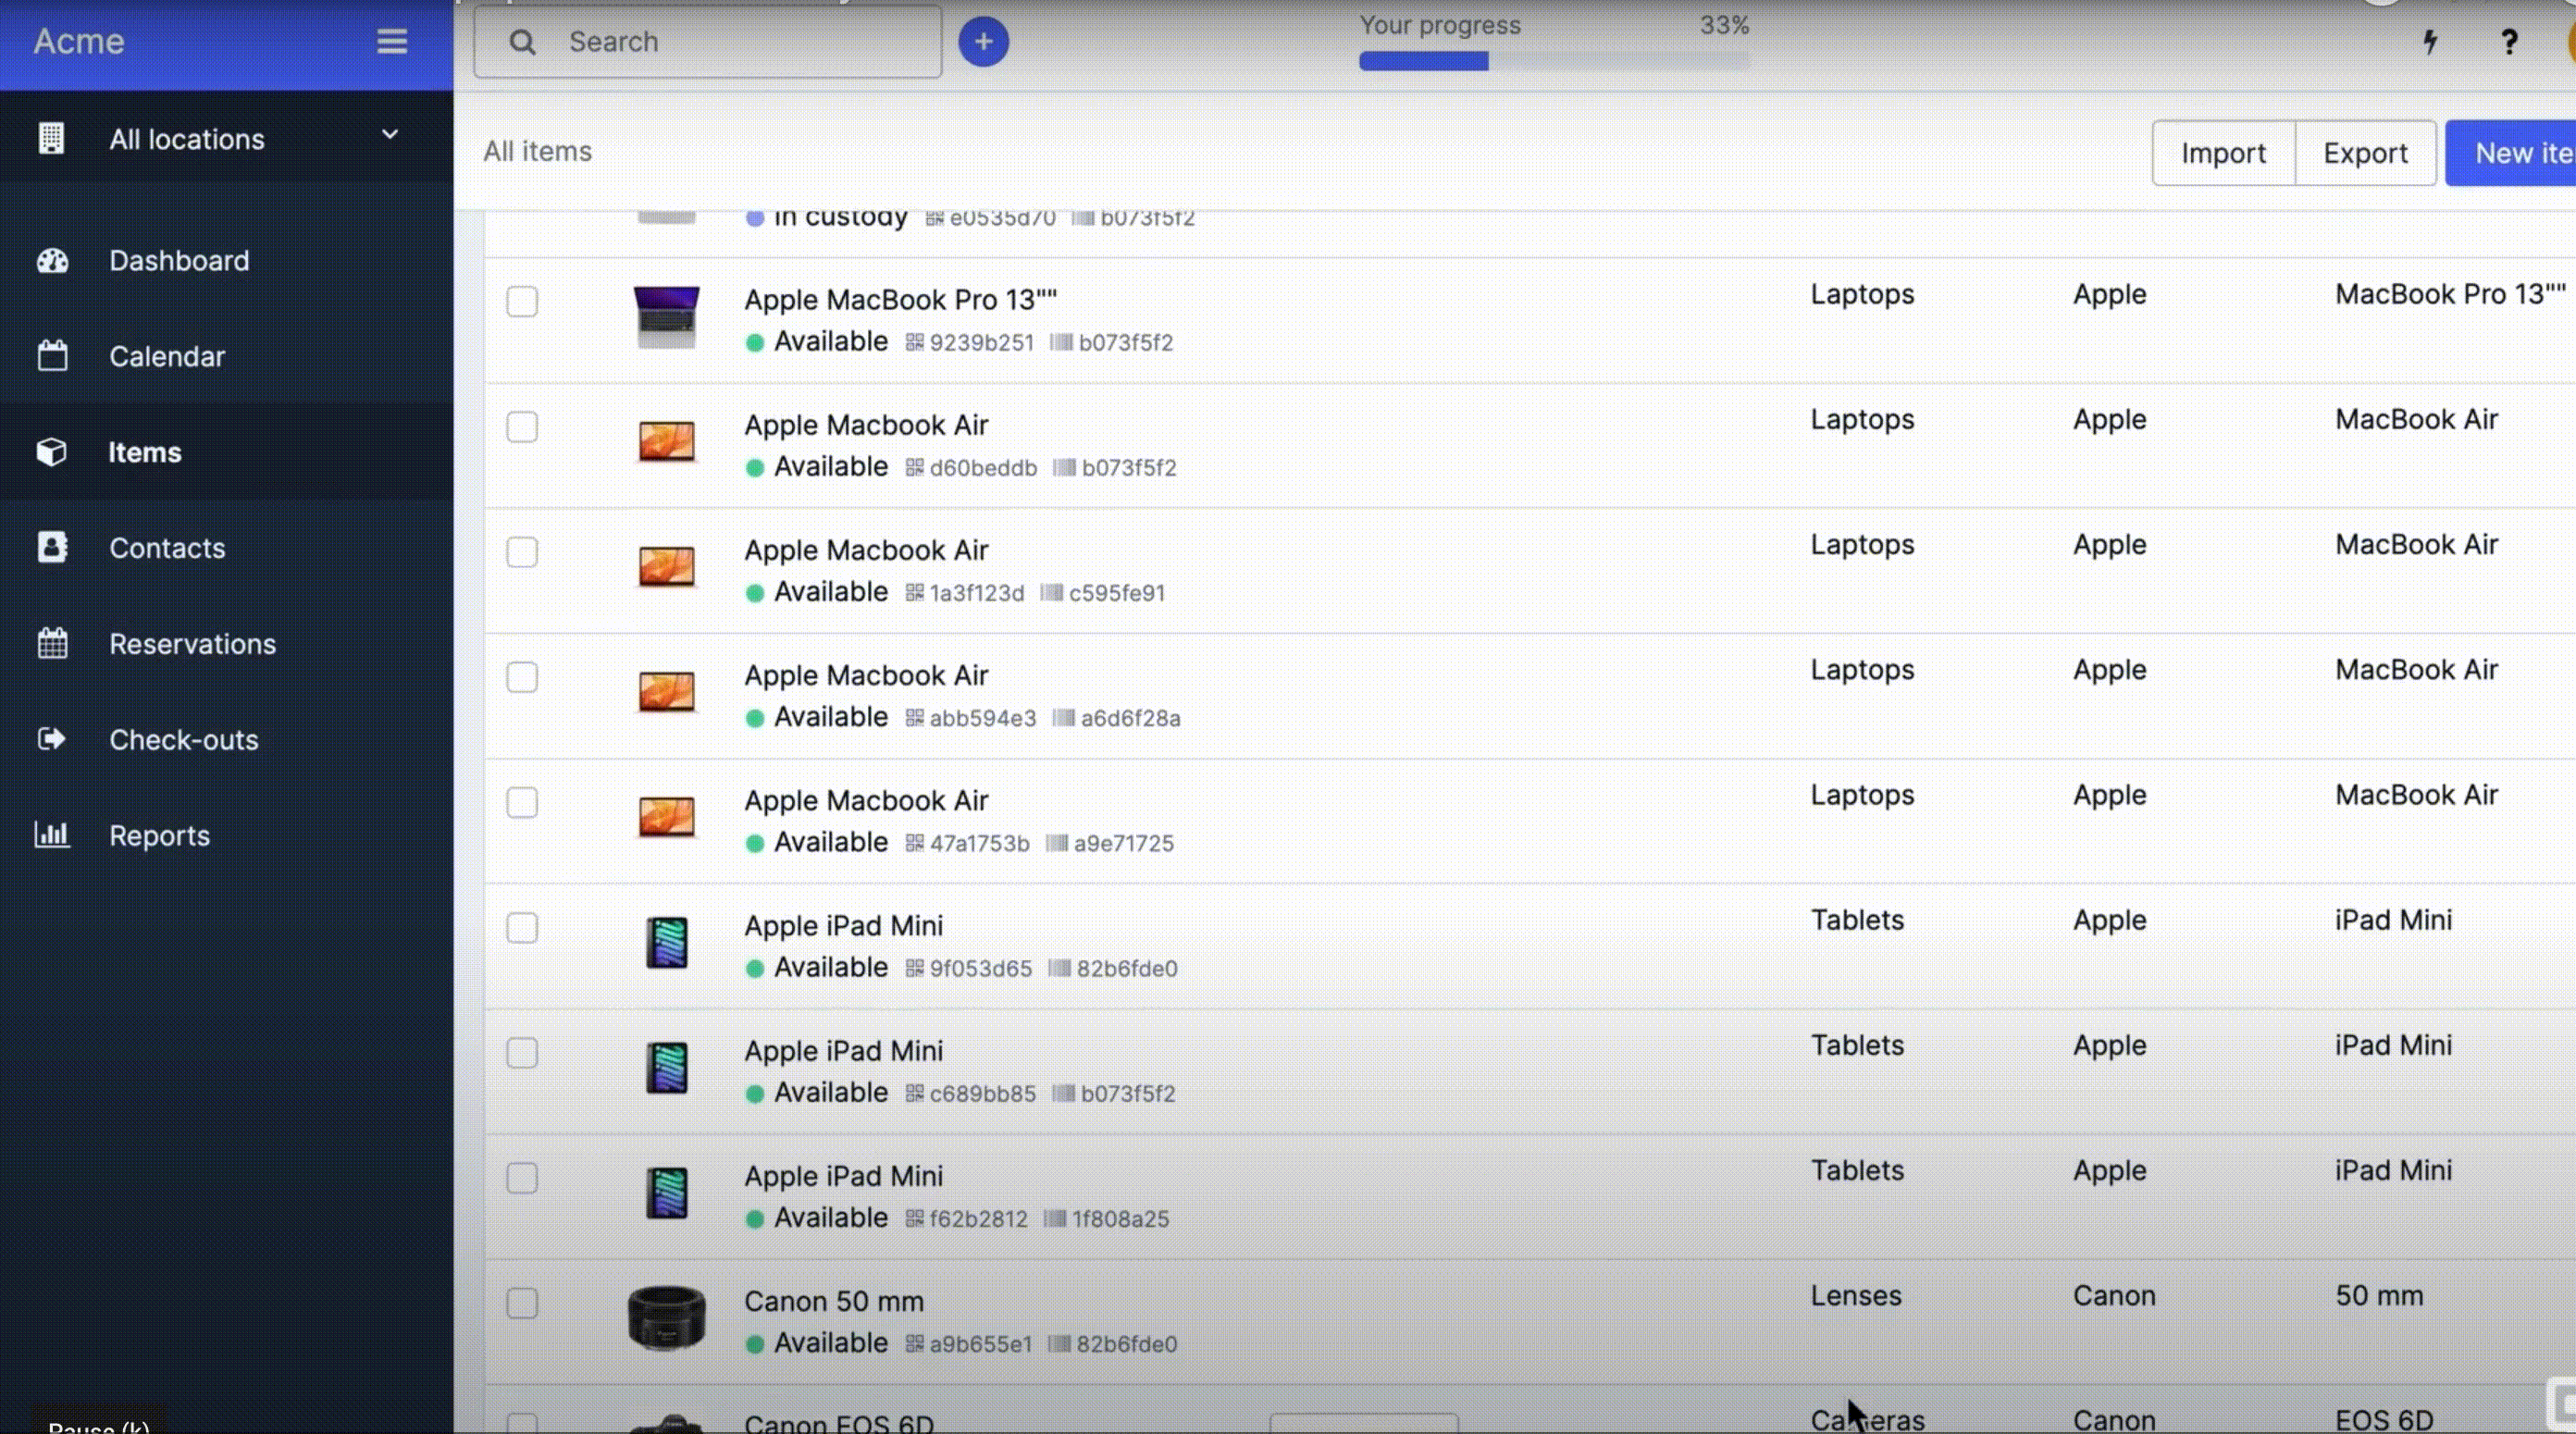Click the help question mark icon

point(2508,41)
